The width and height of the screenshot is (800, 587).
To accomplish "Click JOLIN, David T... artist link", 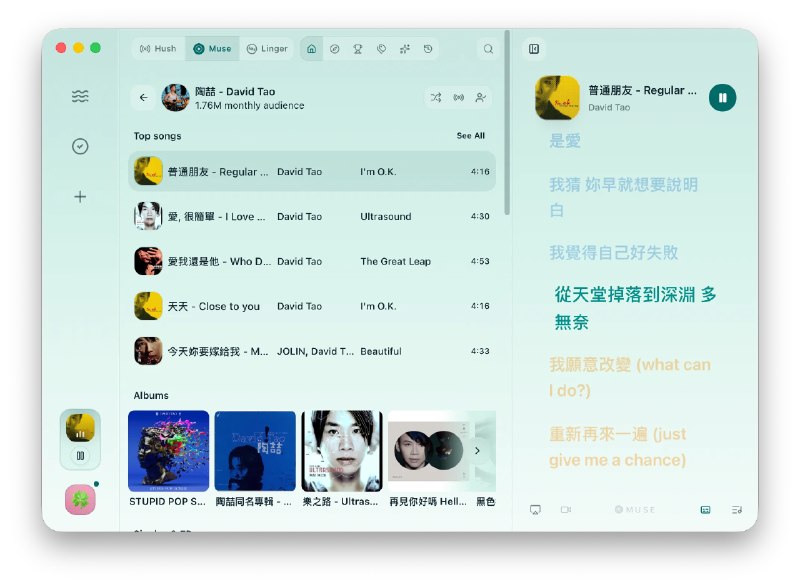I will [x=315, y=351].
